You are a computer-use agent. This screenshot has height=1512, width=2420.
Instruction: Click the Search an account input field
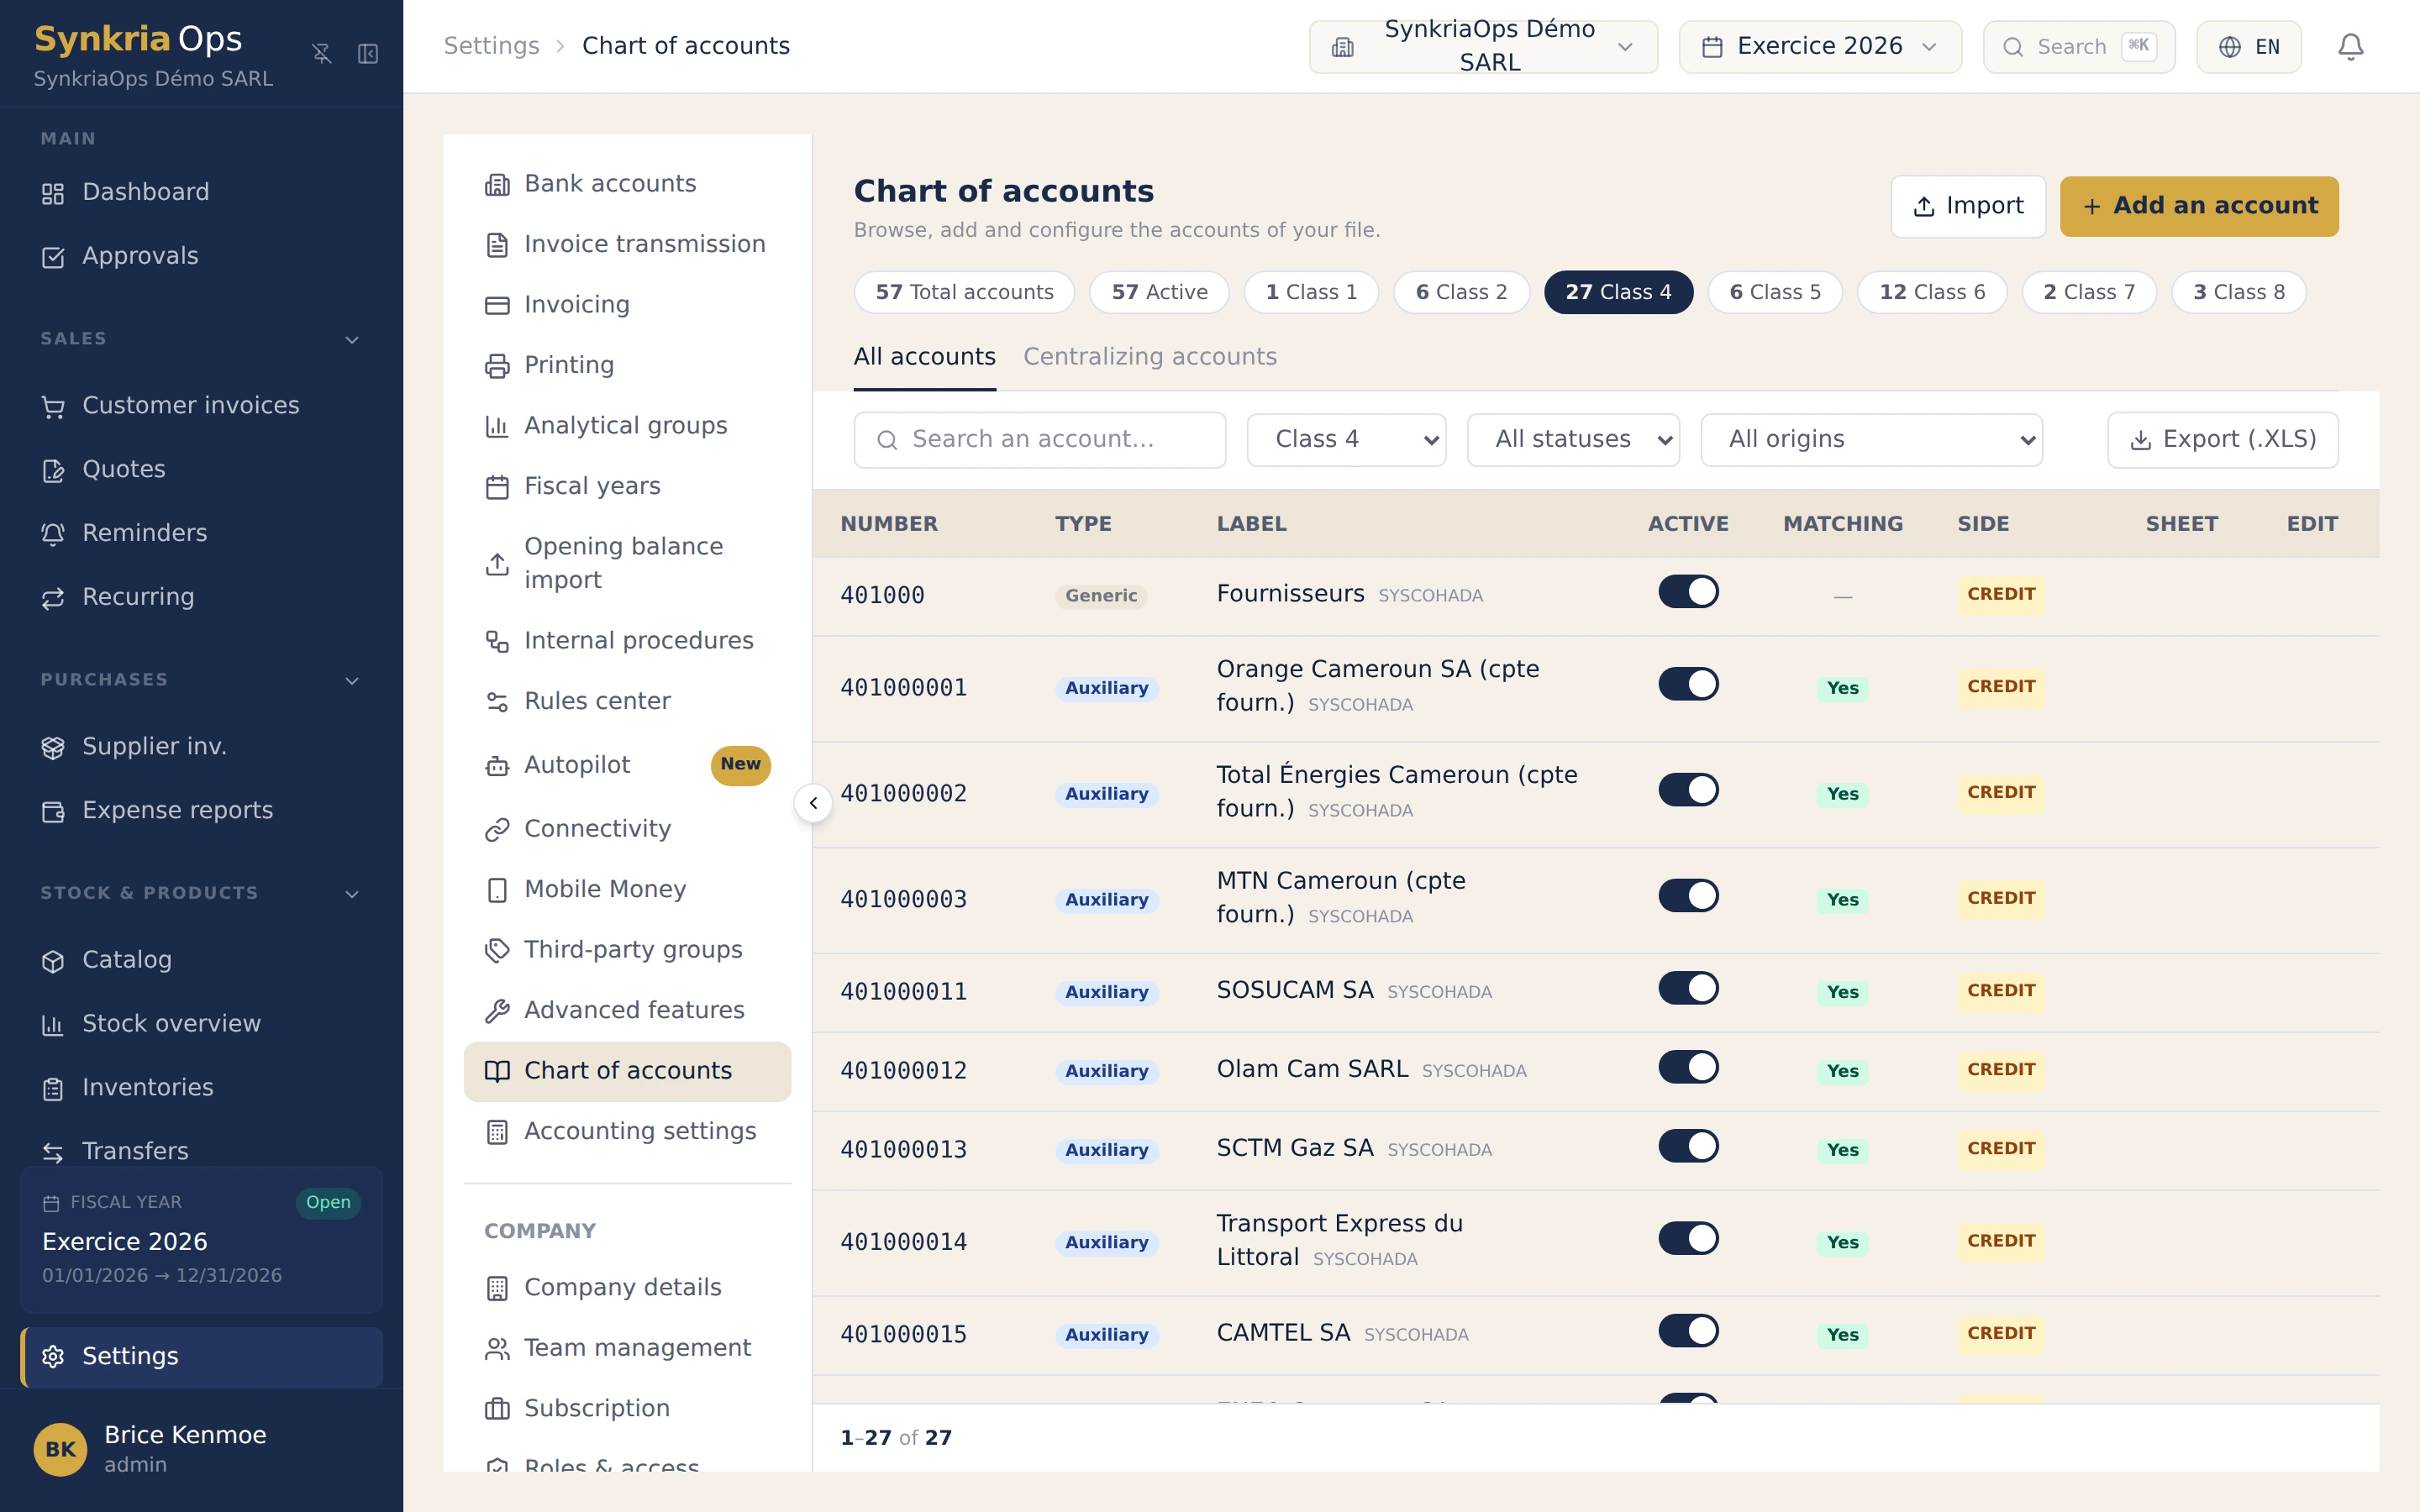[1039, 440]
